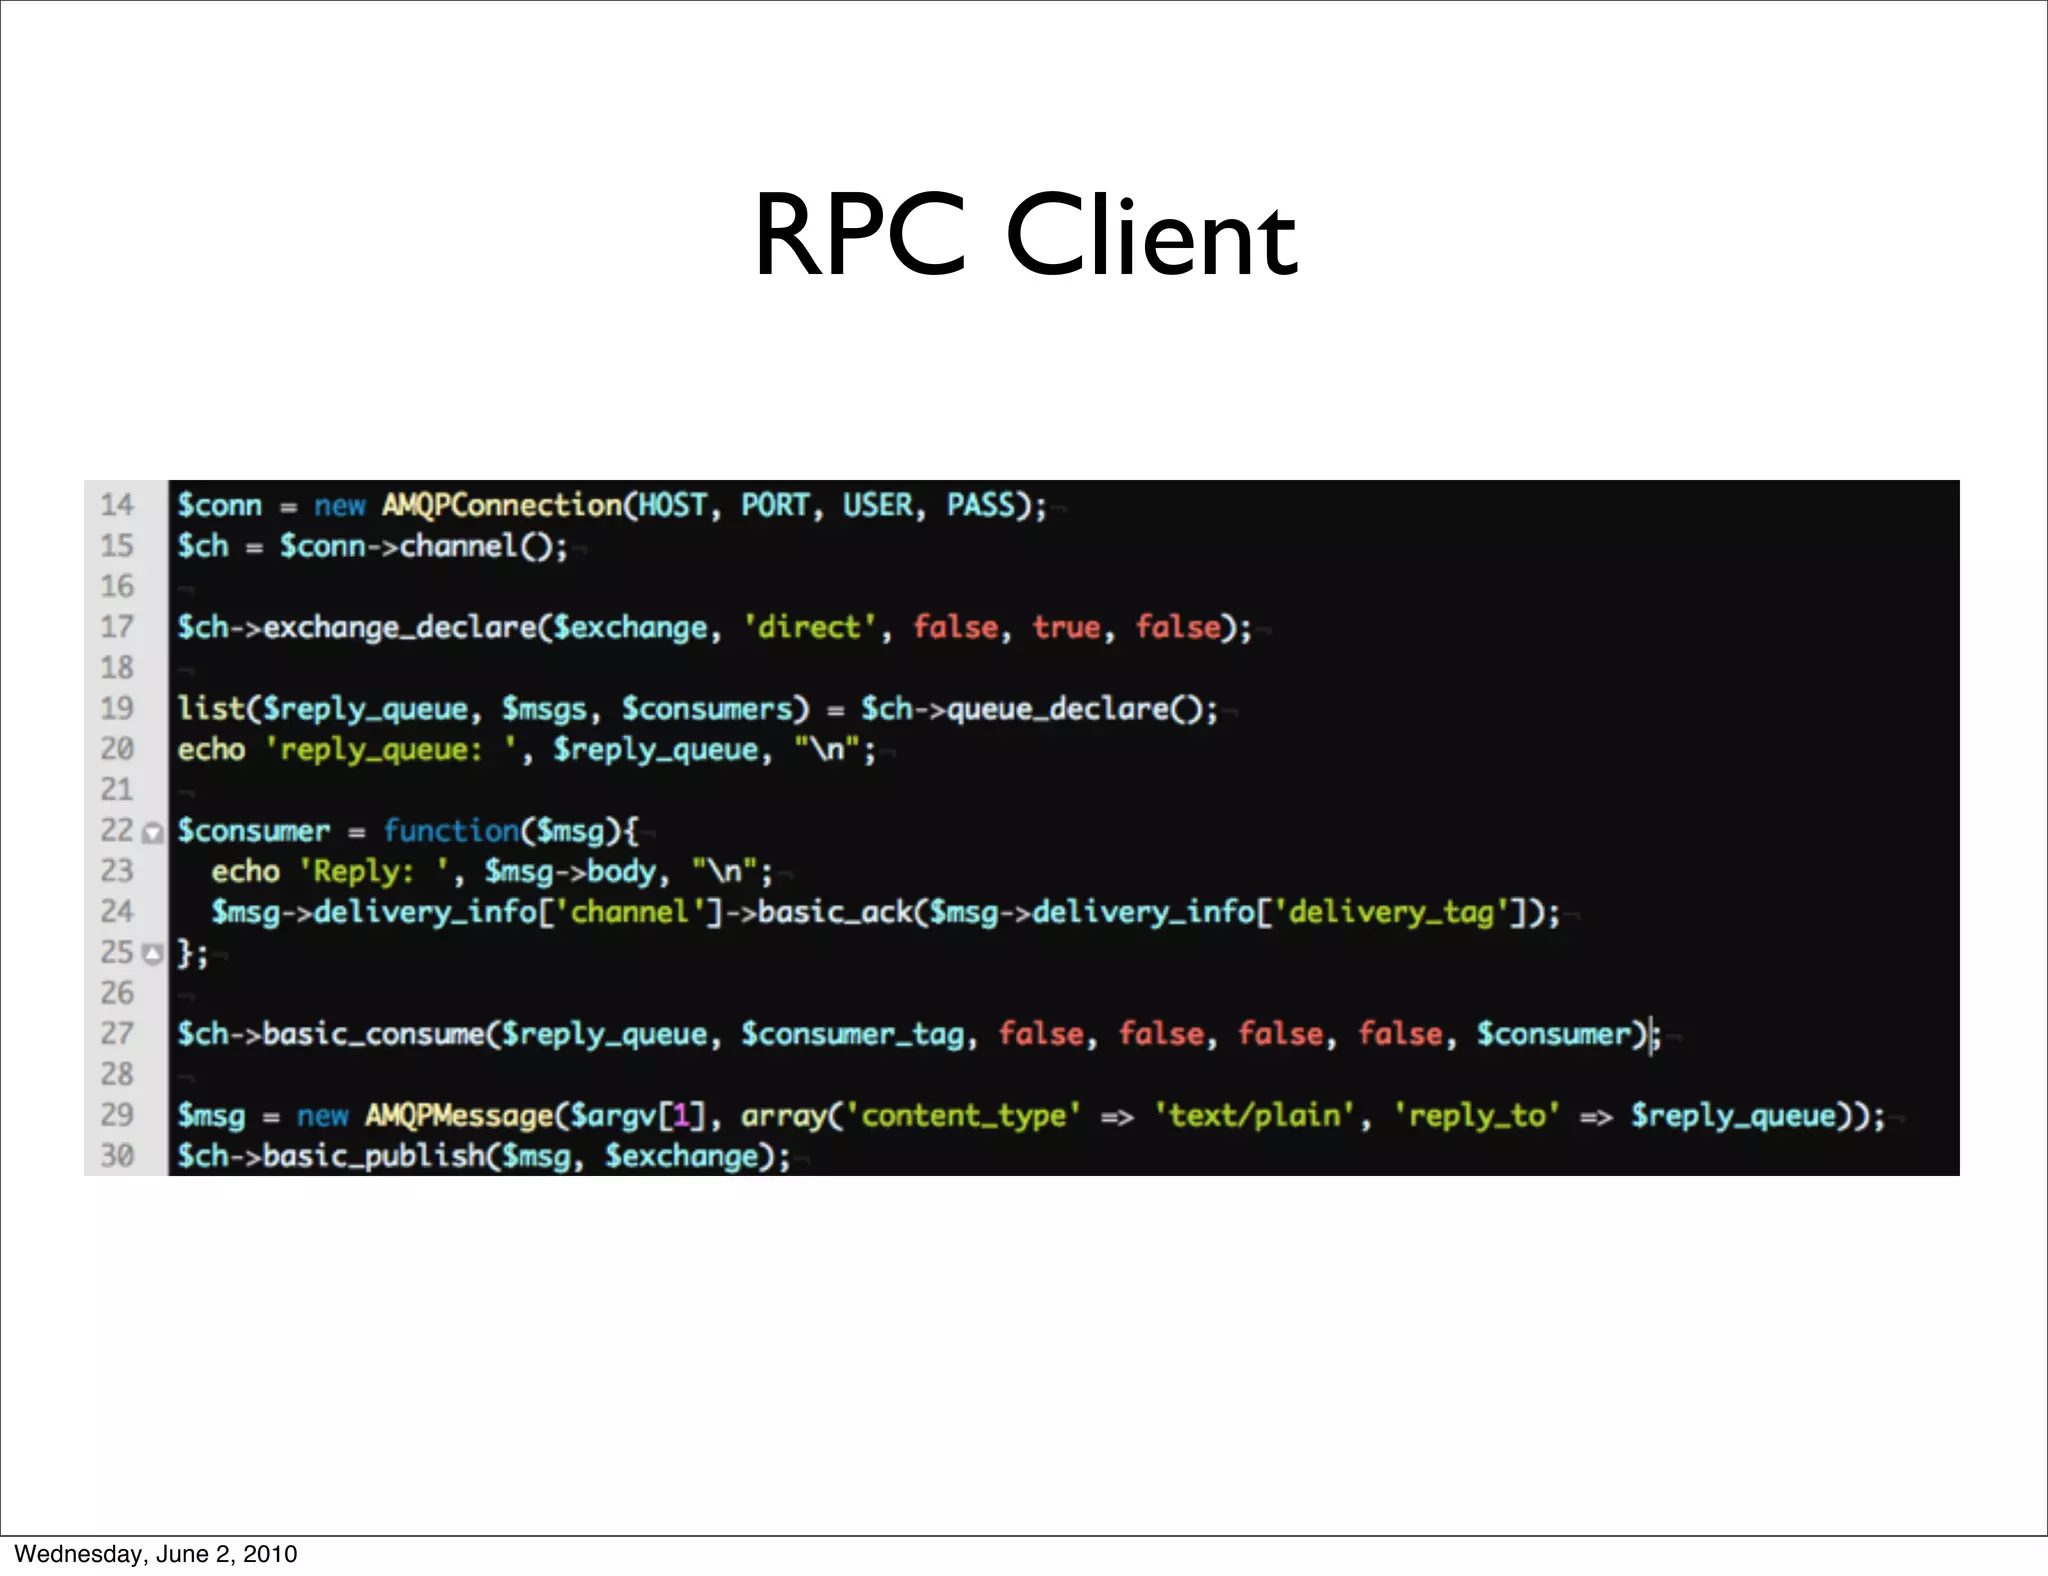2048x1576 pixels.
Task: Click the 'delivery_tag' string on line 24
Action: click(x=1391, y=913)
